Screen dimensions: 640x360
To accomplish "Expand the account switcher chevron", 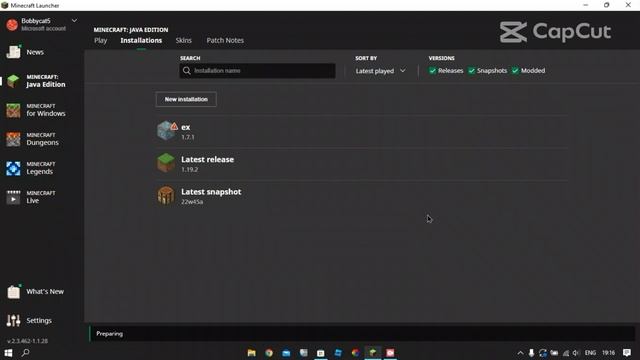I will click(74, 20).
